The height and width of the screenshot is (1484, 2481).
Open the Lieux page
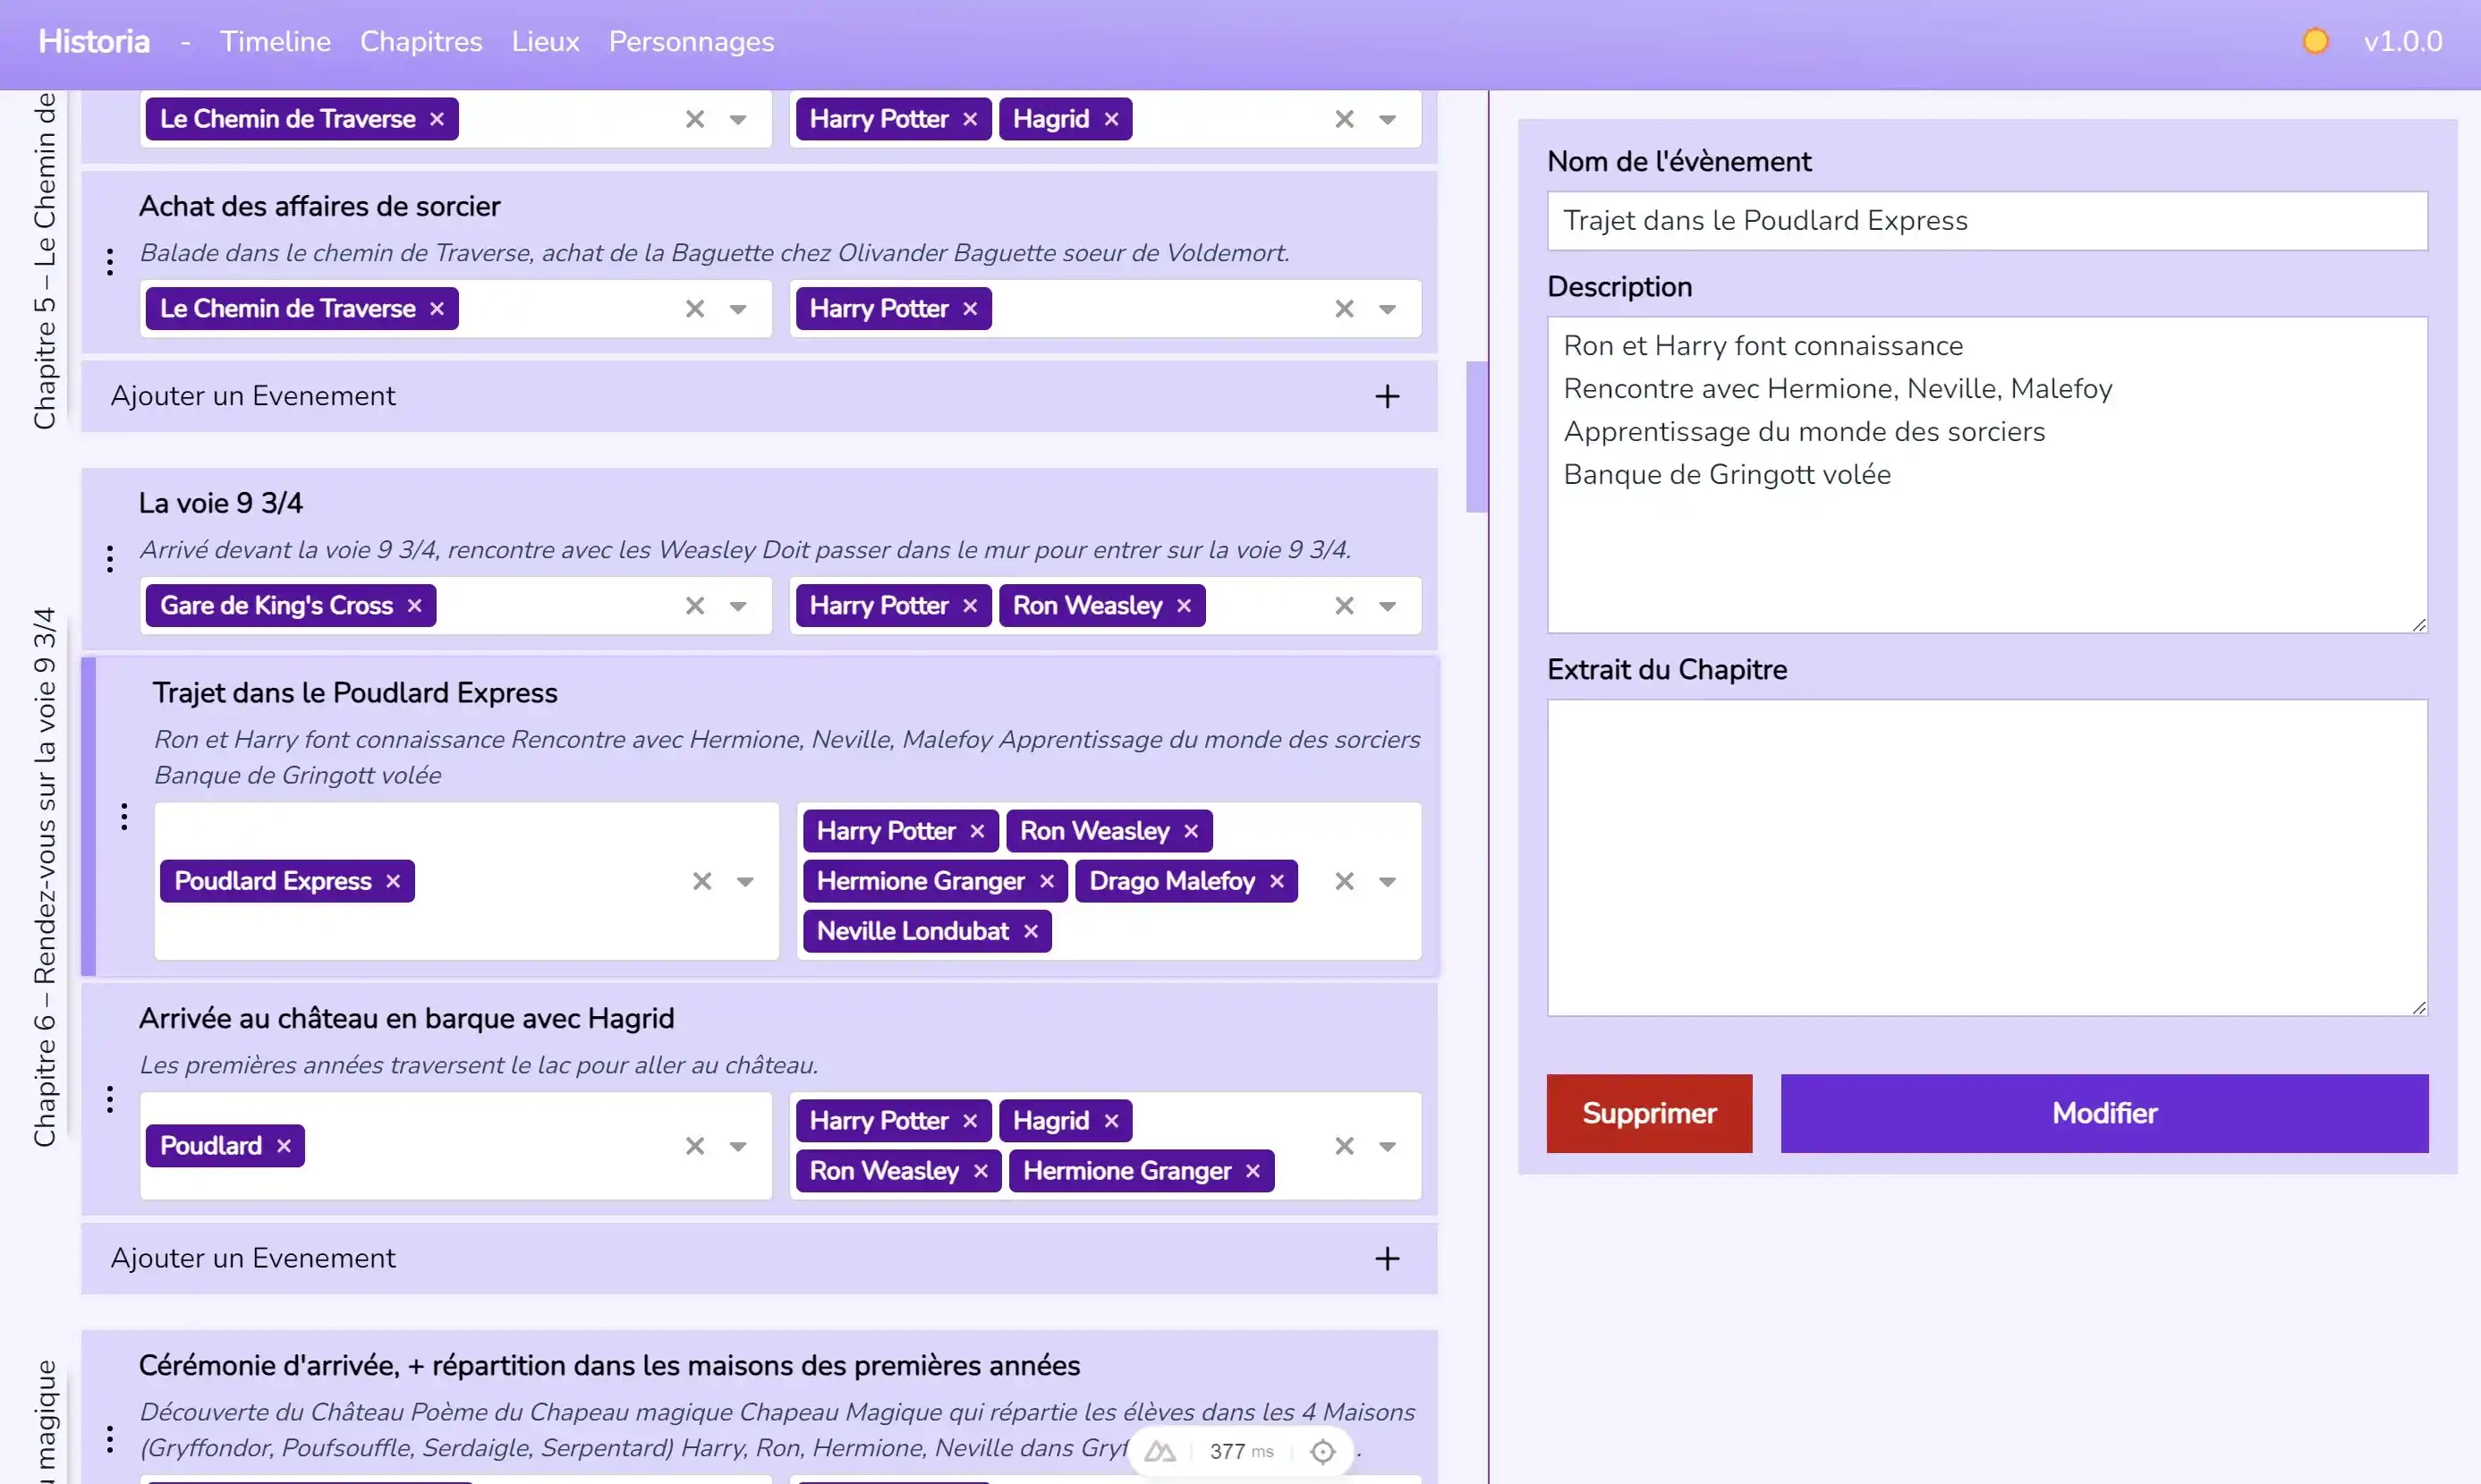click(x=546, y=41)
